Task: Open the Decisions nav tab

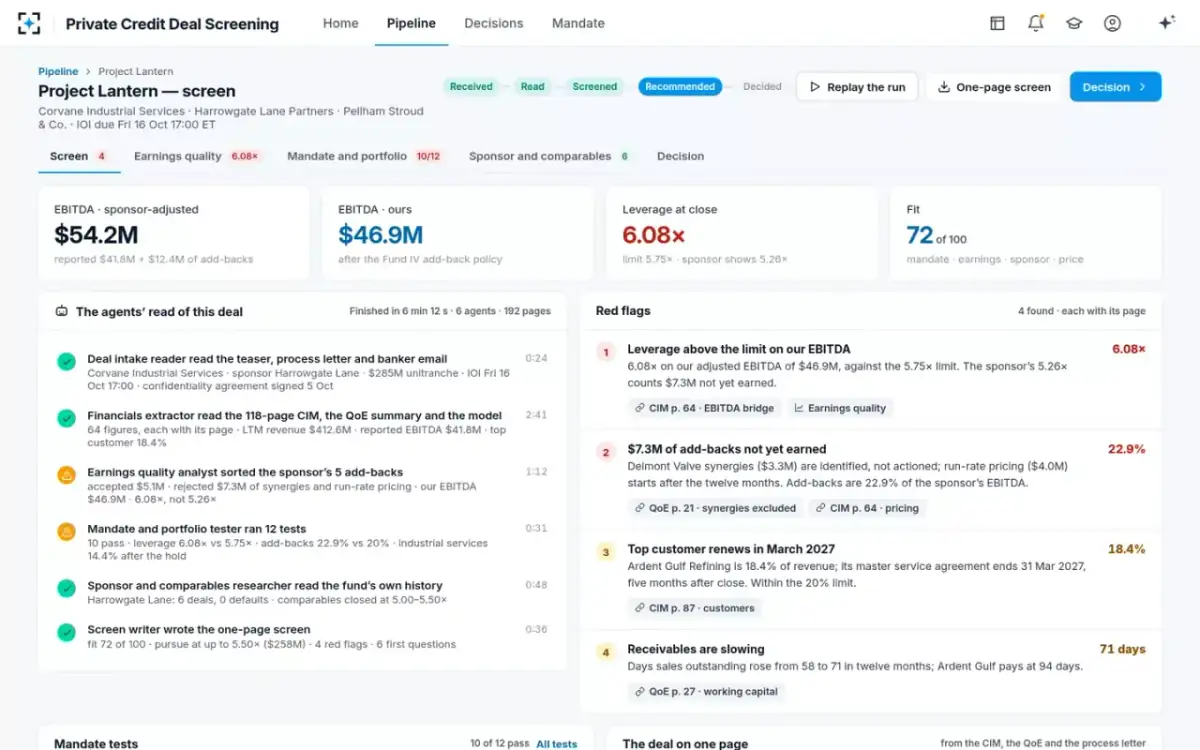Action: (494, 23)
